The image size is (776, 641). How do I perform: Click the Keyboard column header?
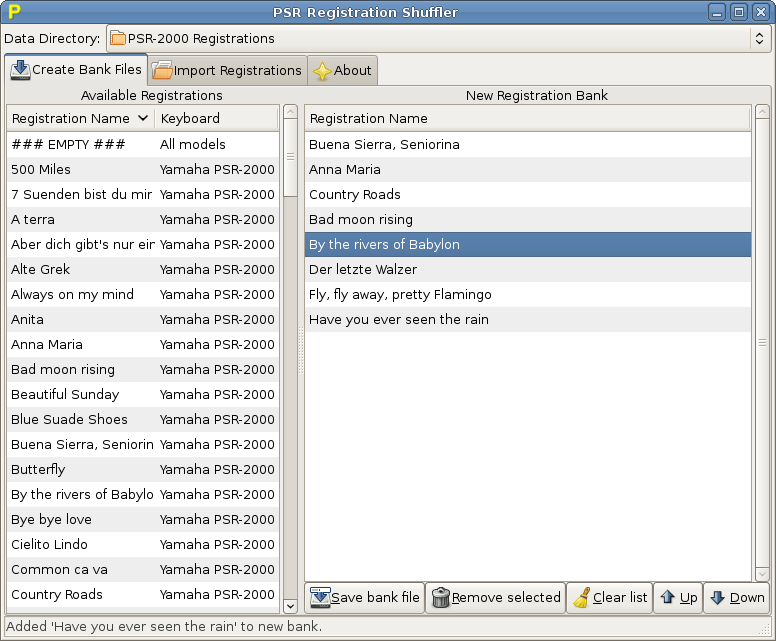[215, 119]
